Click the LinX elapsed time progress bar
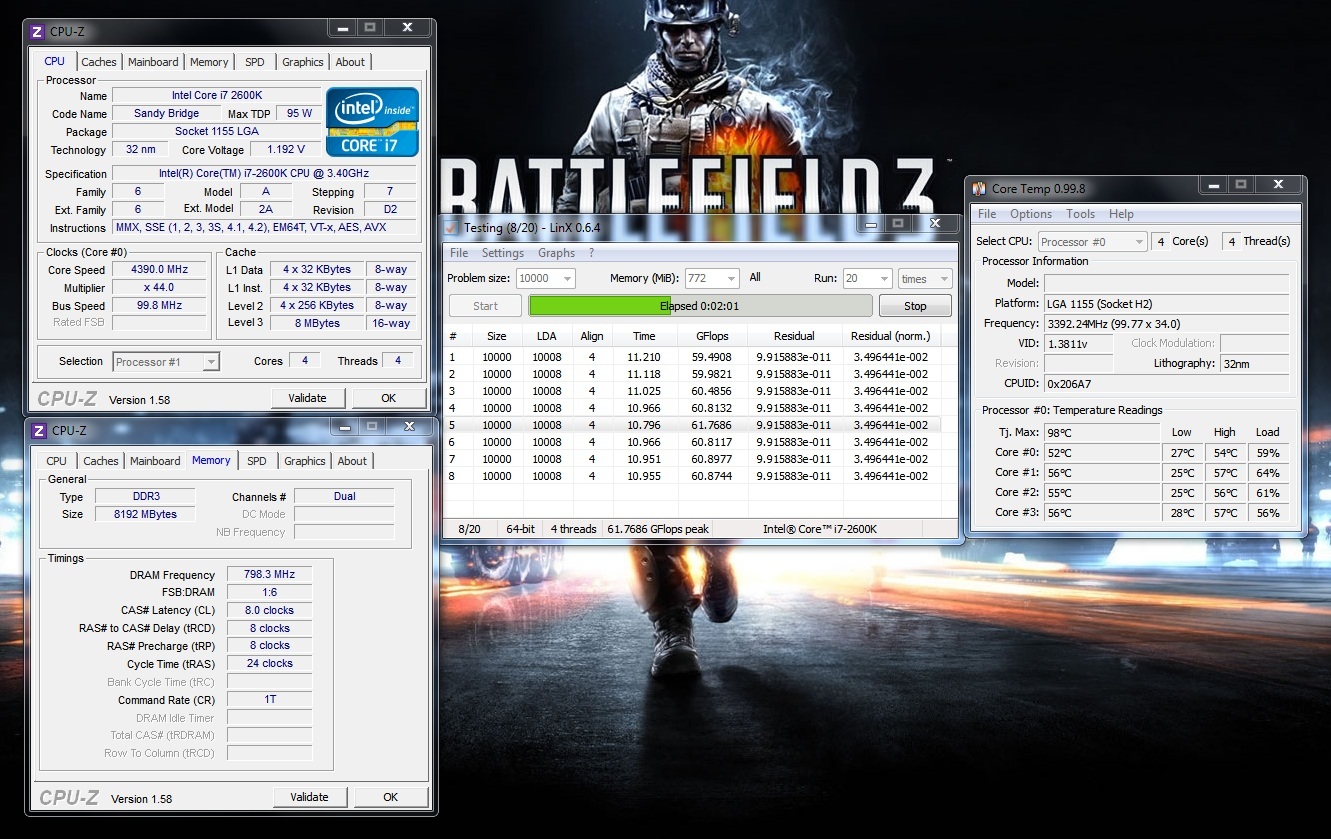 [x=700, y=306]
